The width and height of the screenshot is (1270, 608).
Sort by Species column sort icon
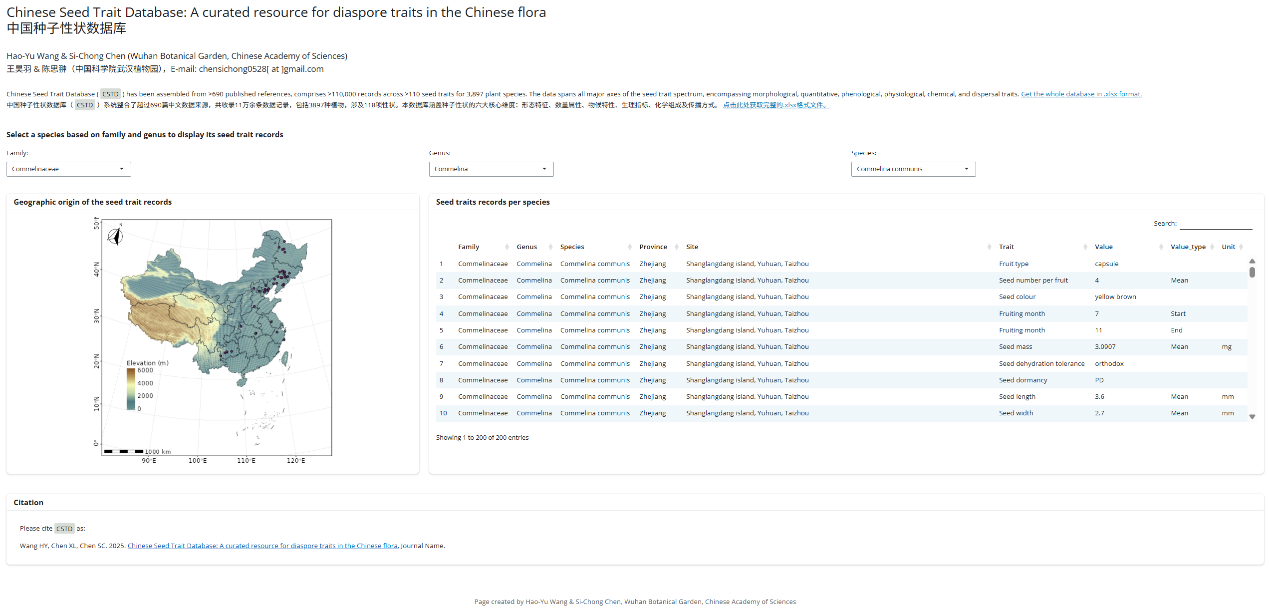(627, 247)
